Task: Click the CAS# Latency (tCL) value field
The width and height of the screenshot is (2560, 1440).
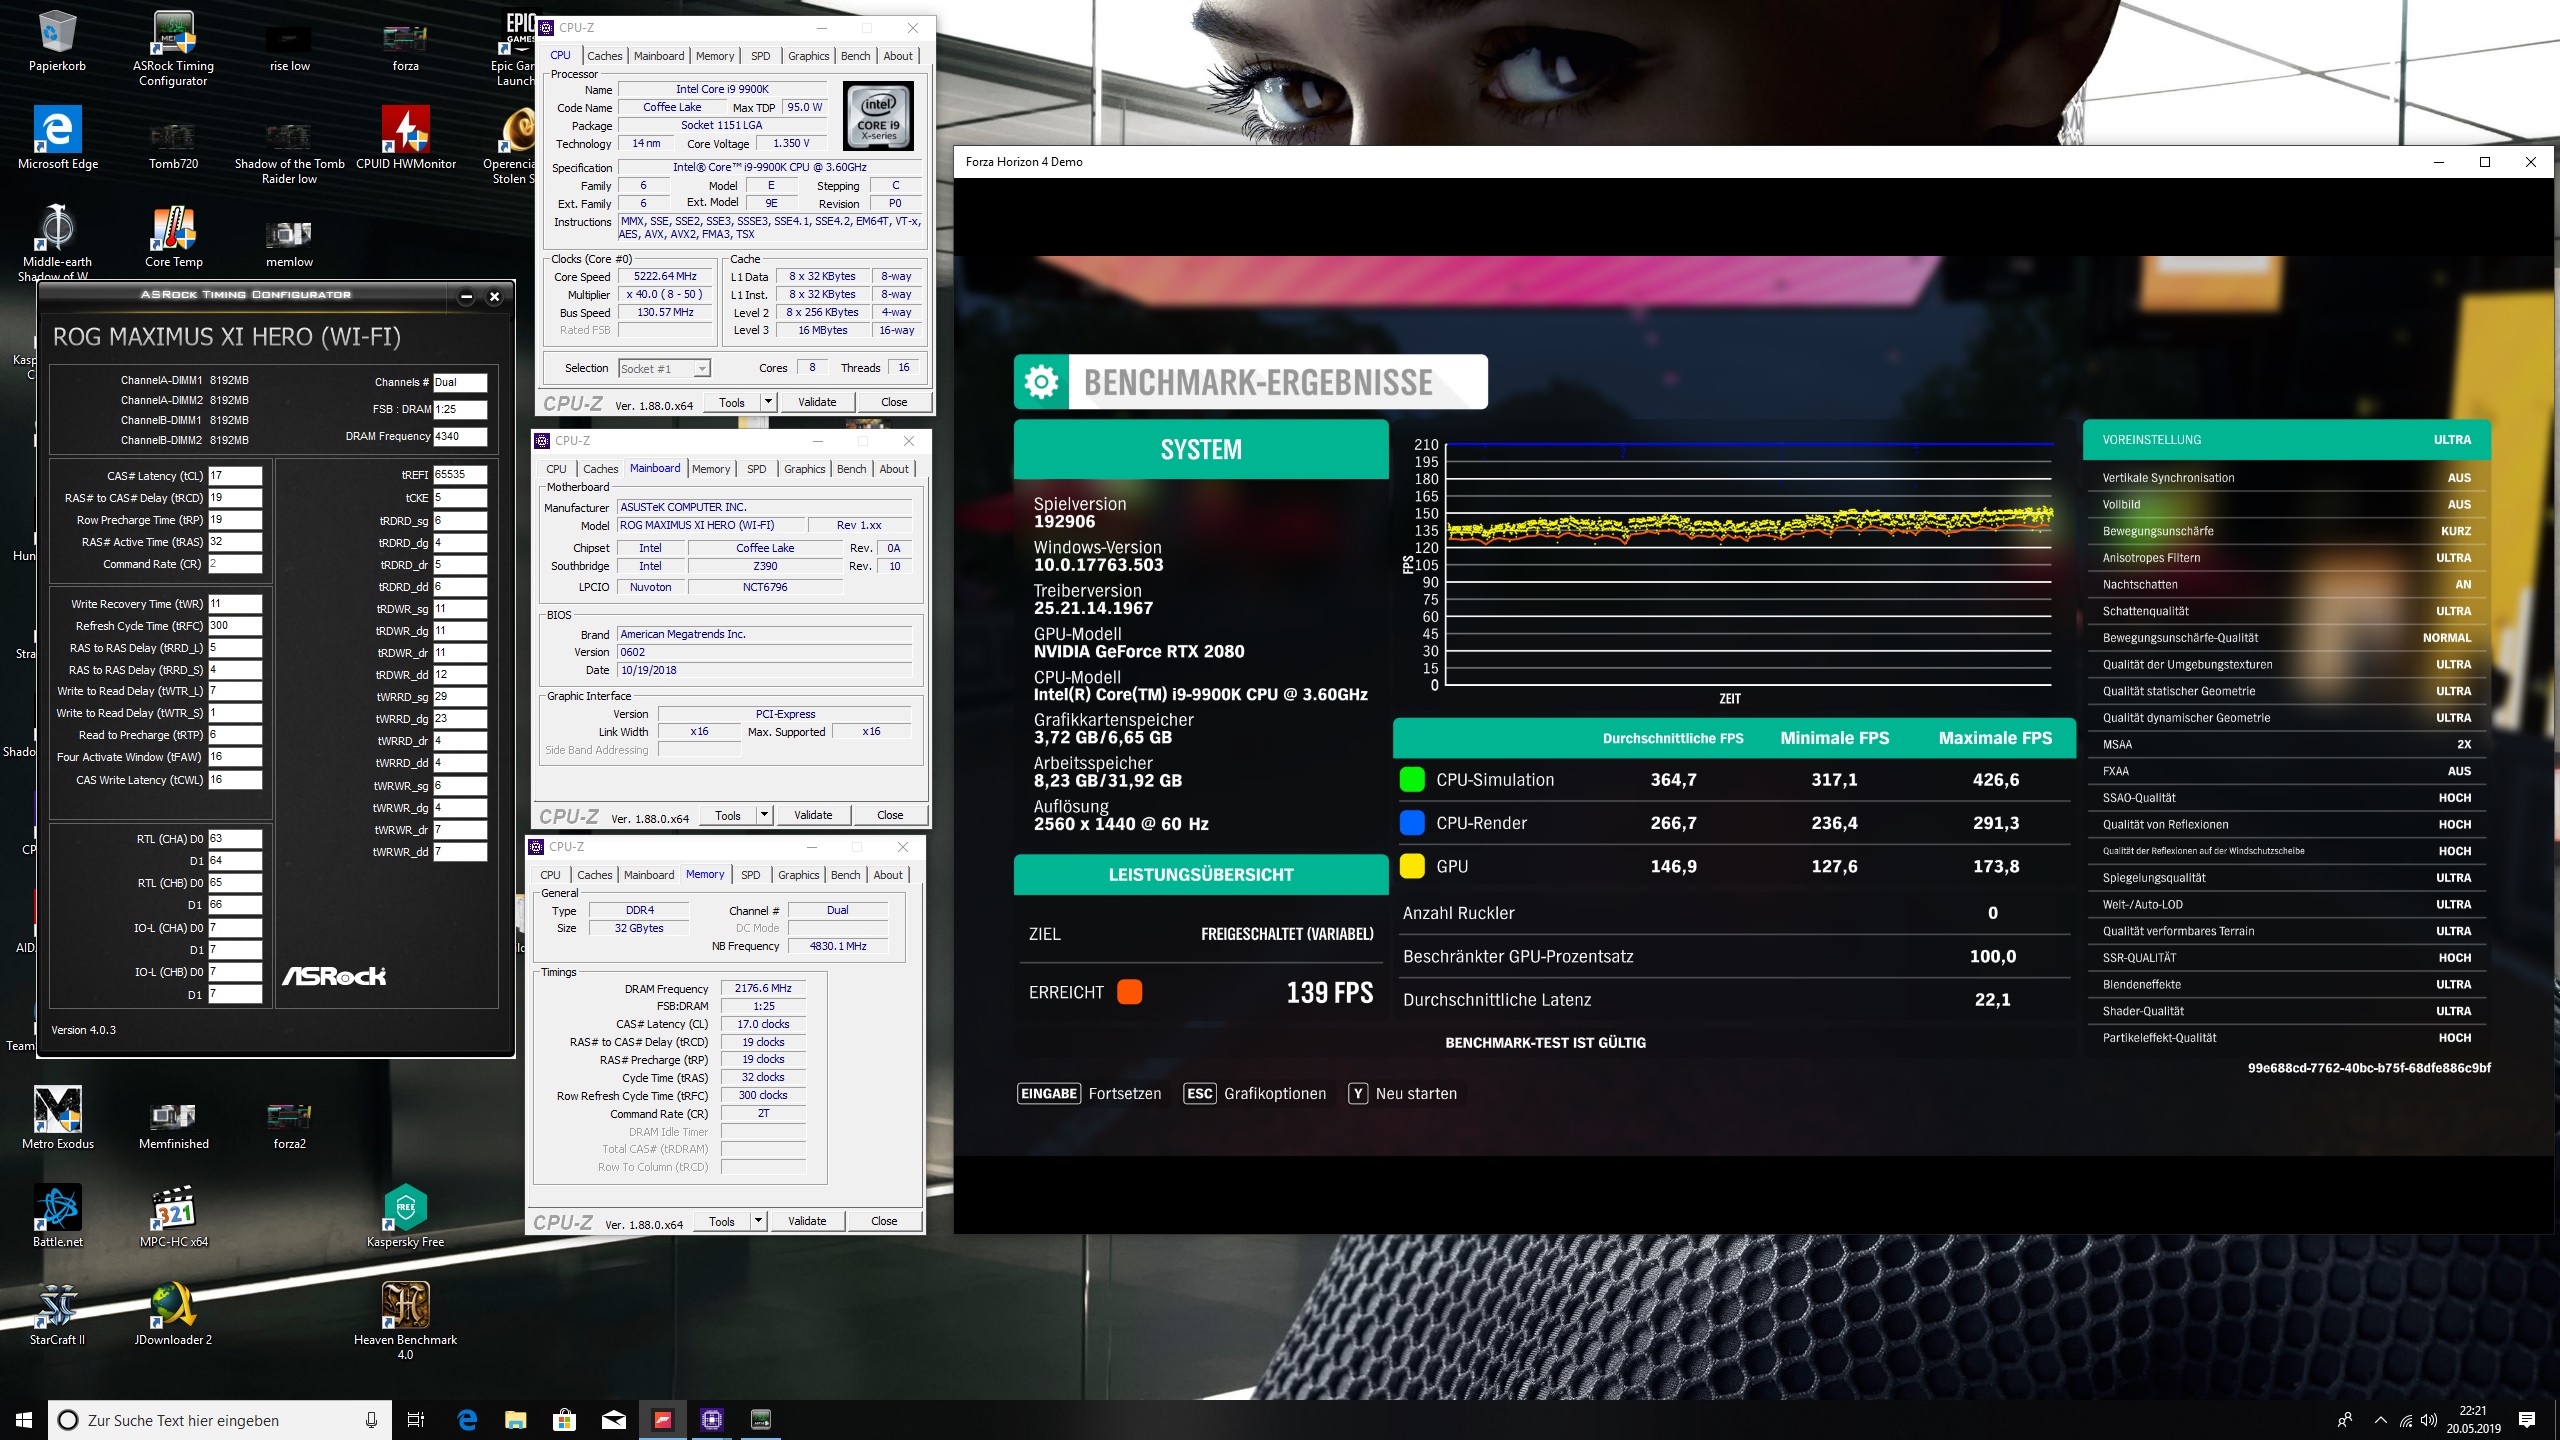Action: pos(234,476)
